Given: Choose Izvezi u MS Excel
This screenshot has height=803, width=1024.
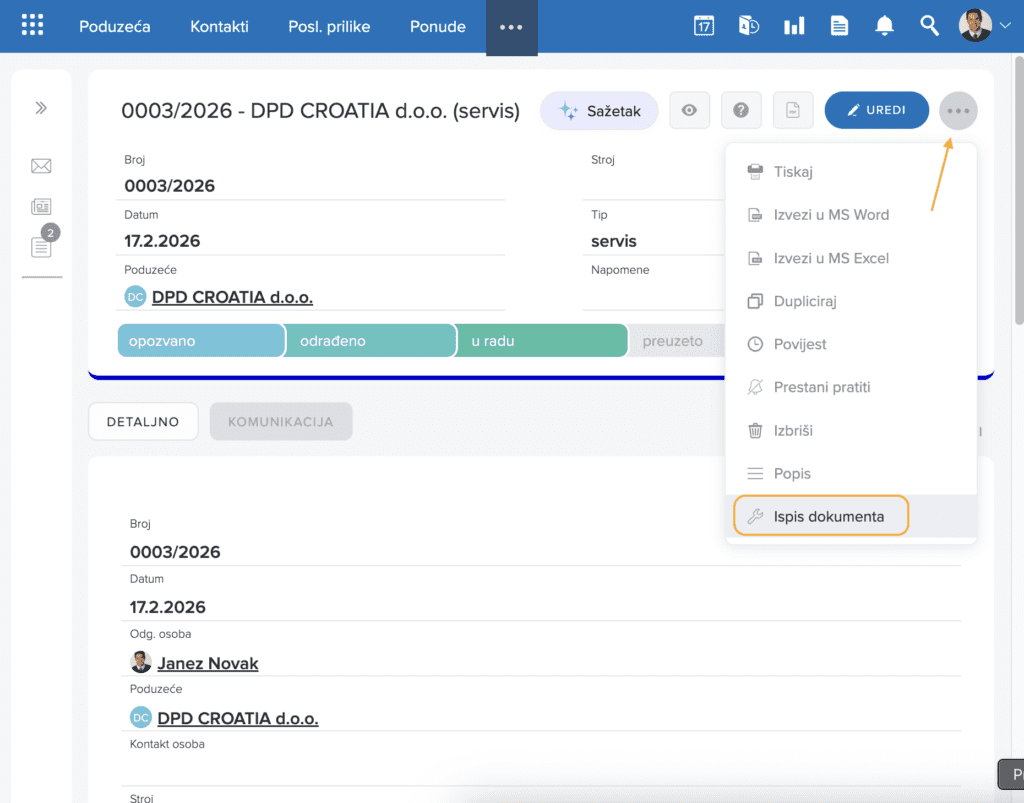Looking at the screenshot, I should click(851, 258).
